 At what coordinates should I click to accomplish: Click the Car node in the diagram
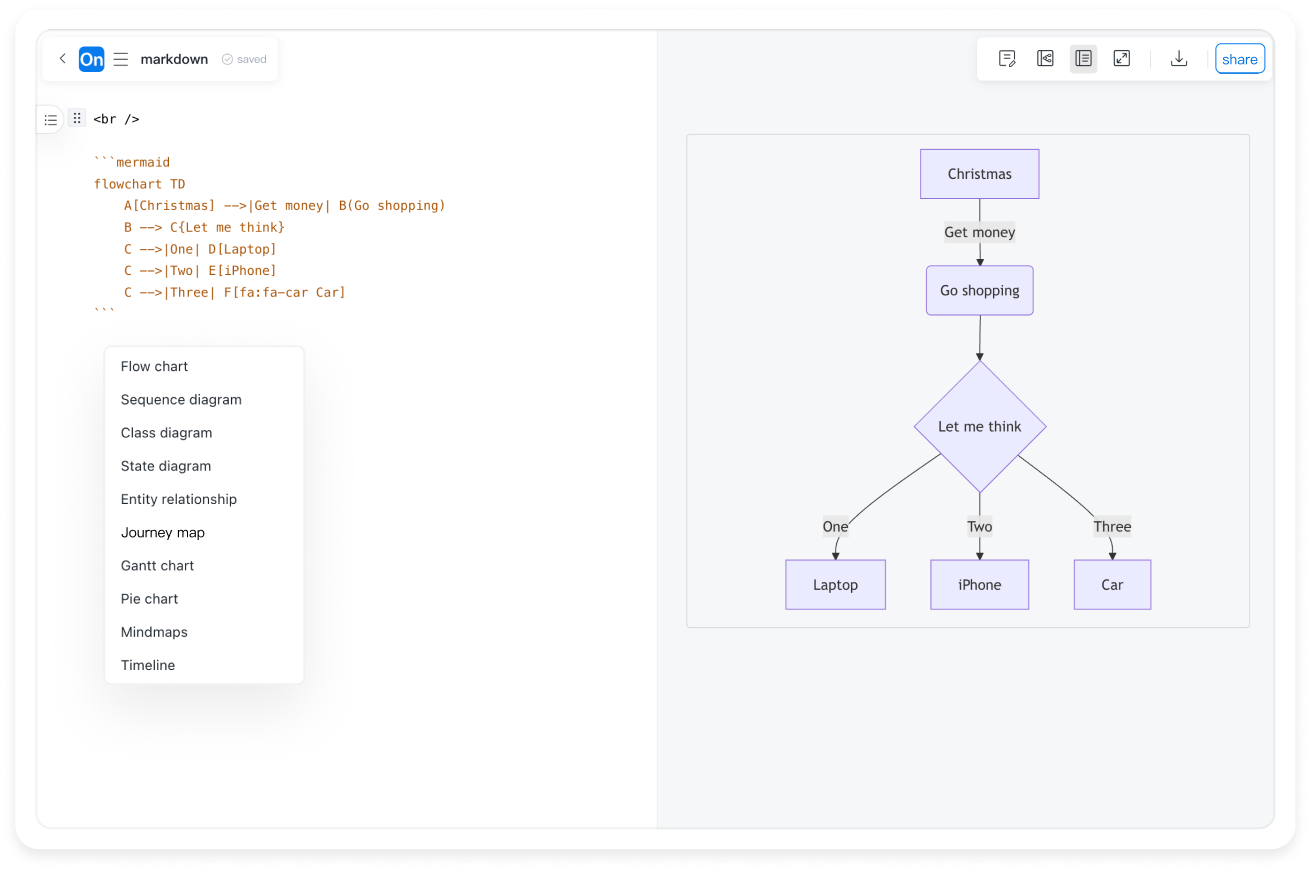[1112, 585]
